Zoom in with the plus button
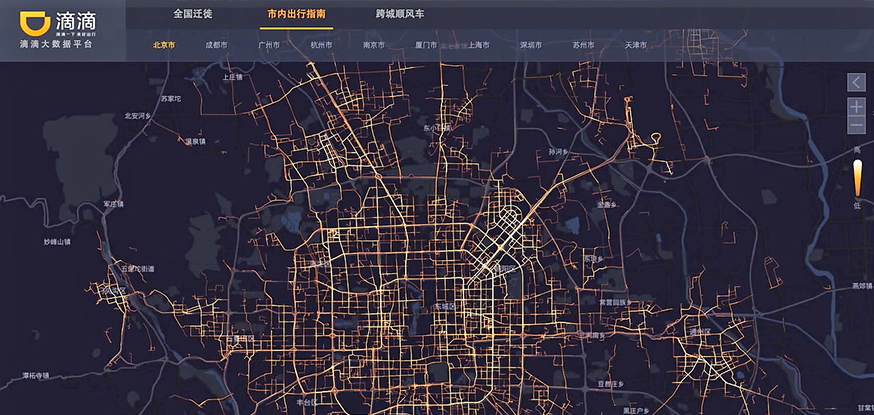 pyautogui.click(x=856, y=105)
